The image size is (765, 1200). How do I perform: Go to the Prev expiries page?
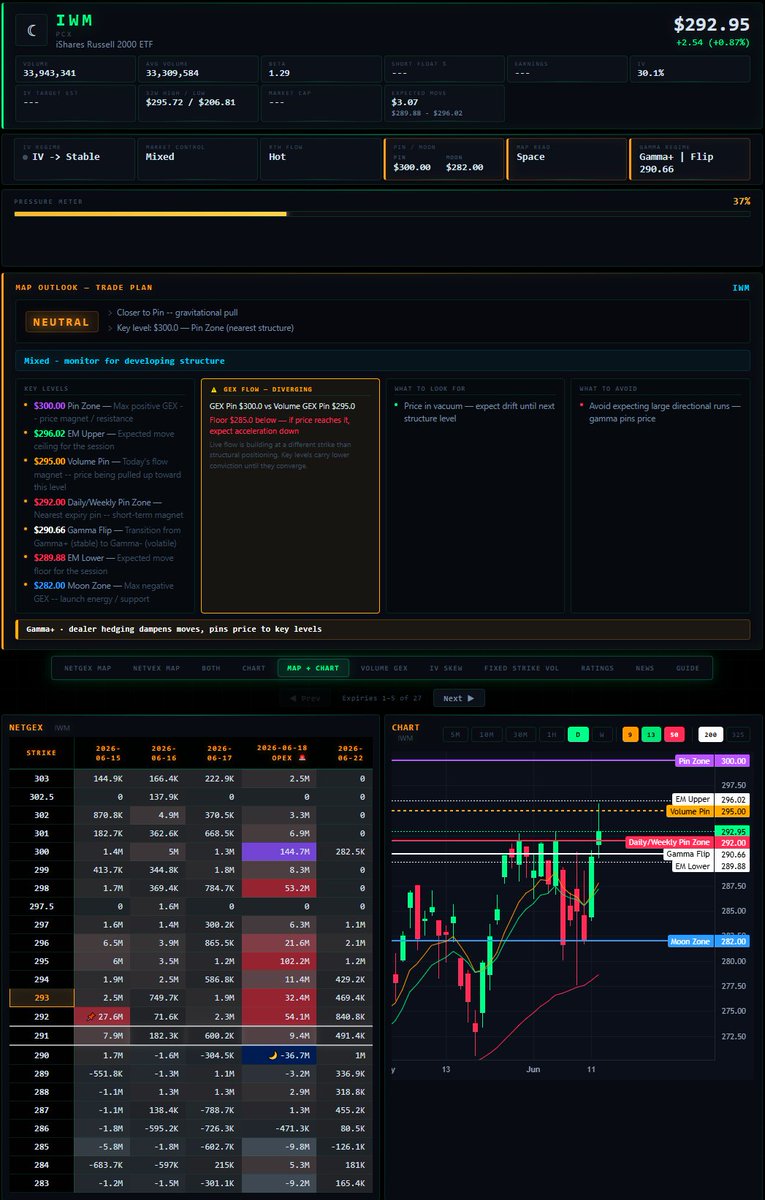(306, 698)
